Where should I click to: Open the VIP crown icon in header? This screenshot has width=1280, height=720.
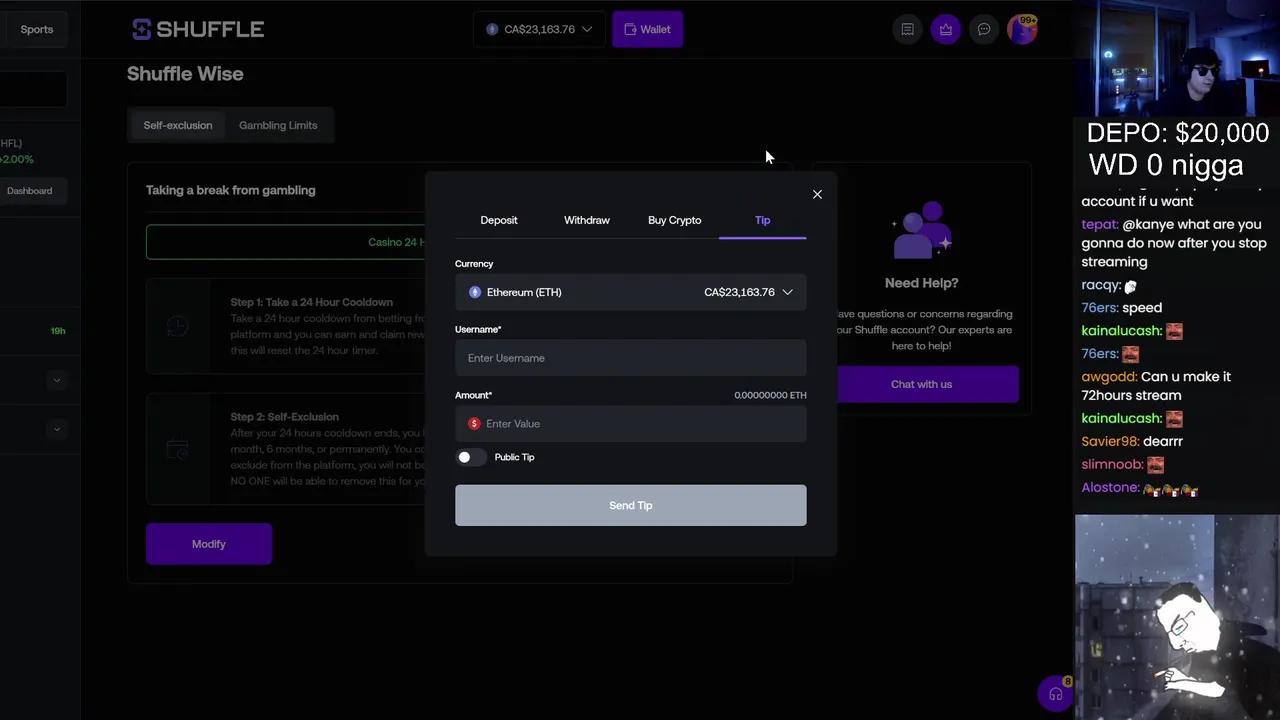pyautogui.click(x=946, y=29)
